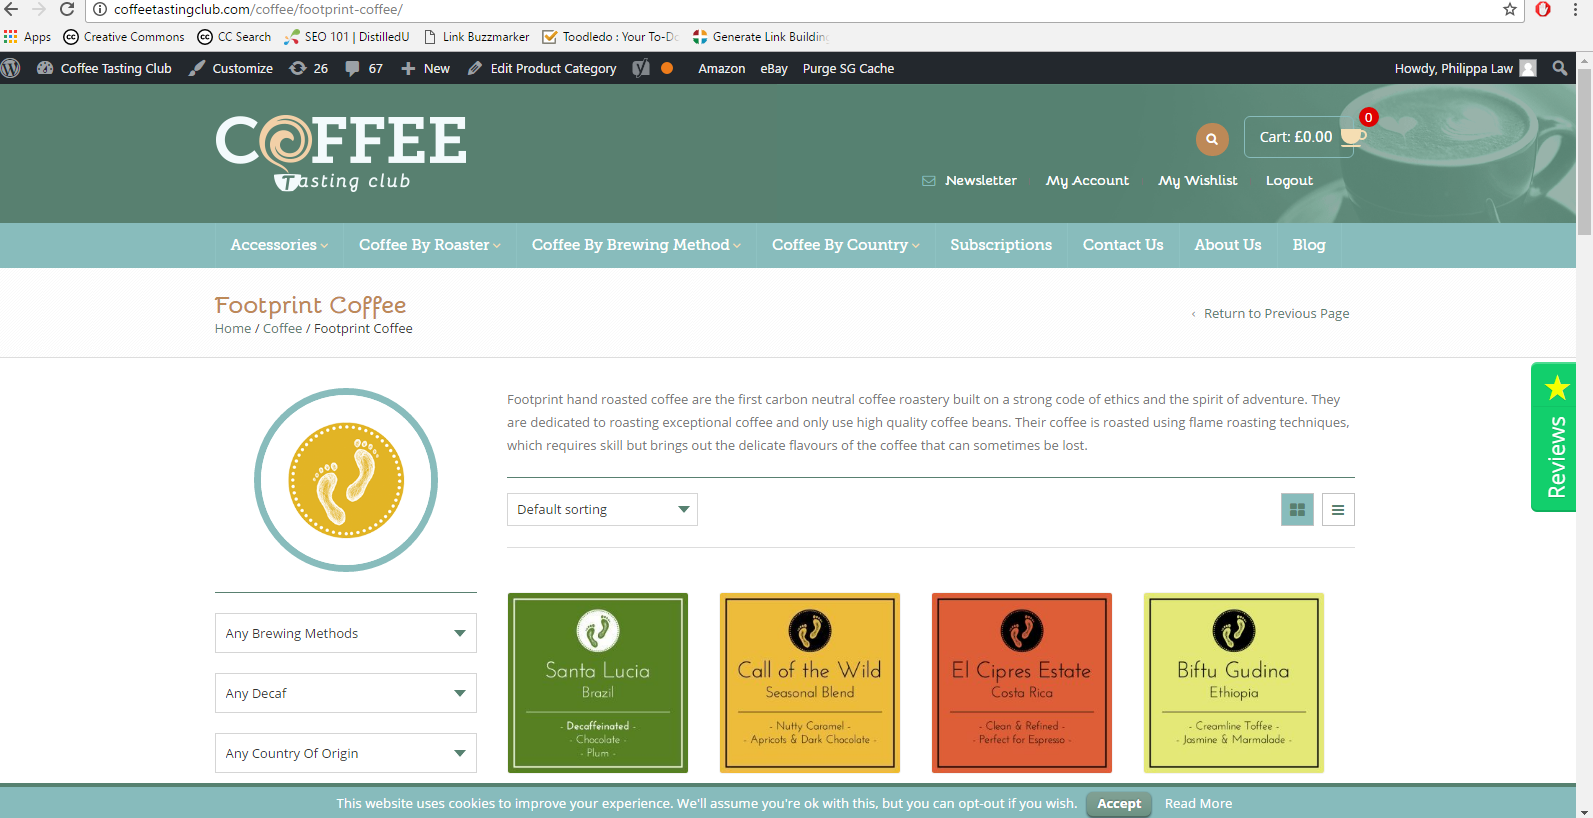
Task: Click the Yoast SEO icon in admin bar
Action: point(641,68)
